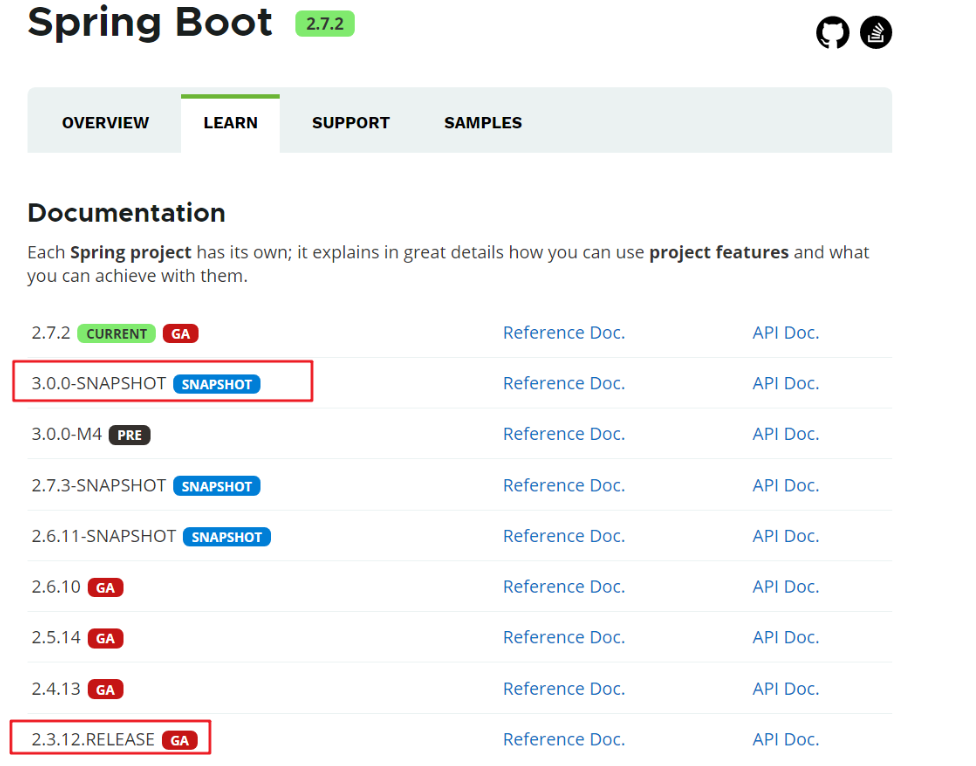This screenshot has height=766, width=976.
Task: Click the GA badge for 2.3.12.RELEASE
Action: (x=179, y=740)
